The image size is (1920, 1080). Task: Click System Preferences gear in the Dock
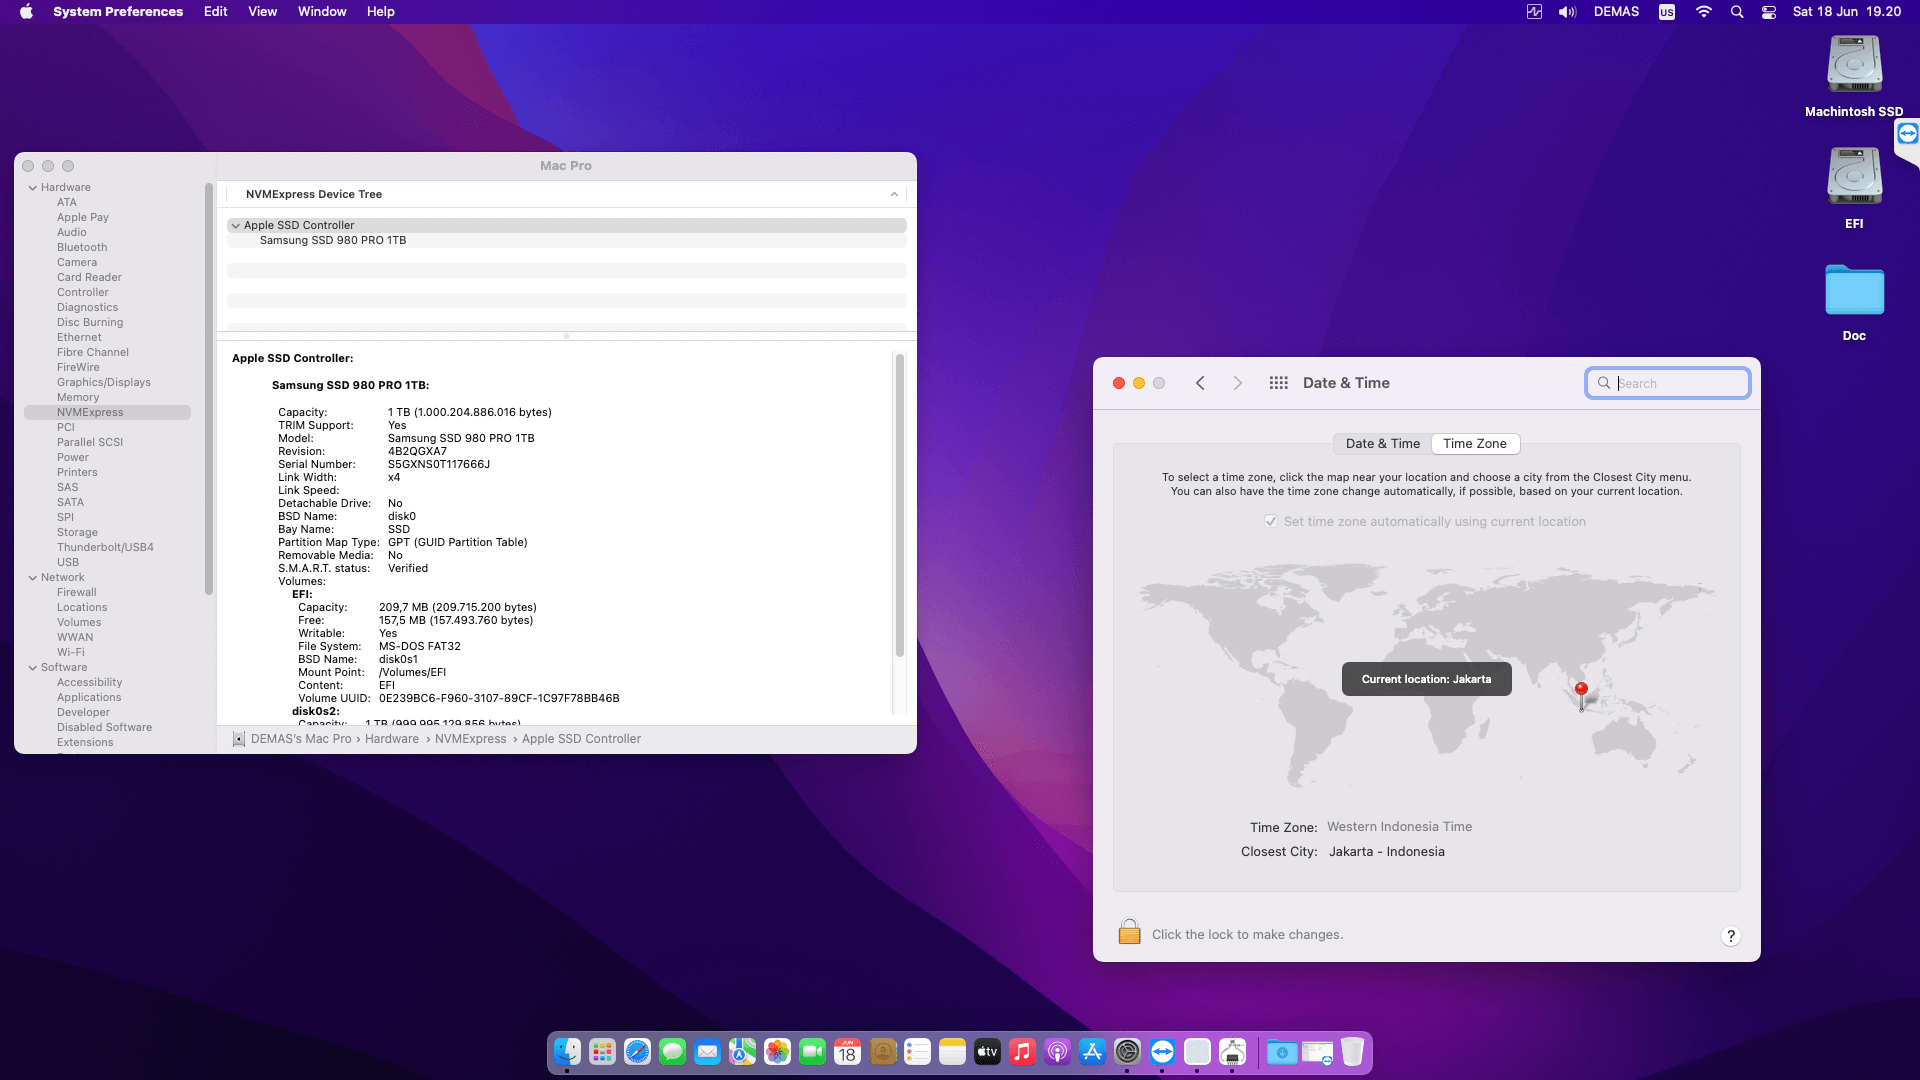click(x=1127, y=1052)
